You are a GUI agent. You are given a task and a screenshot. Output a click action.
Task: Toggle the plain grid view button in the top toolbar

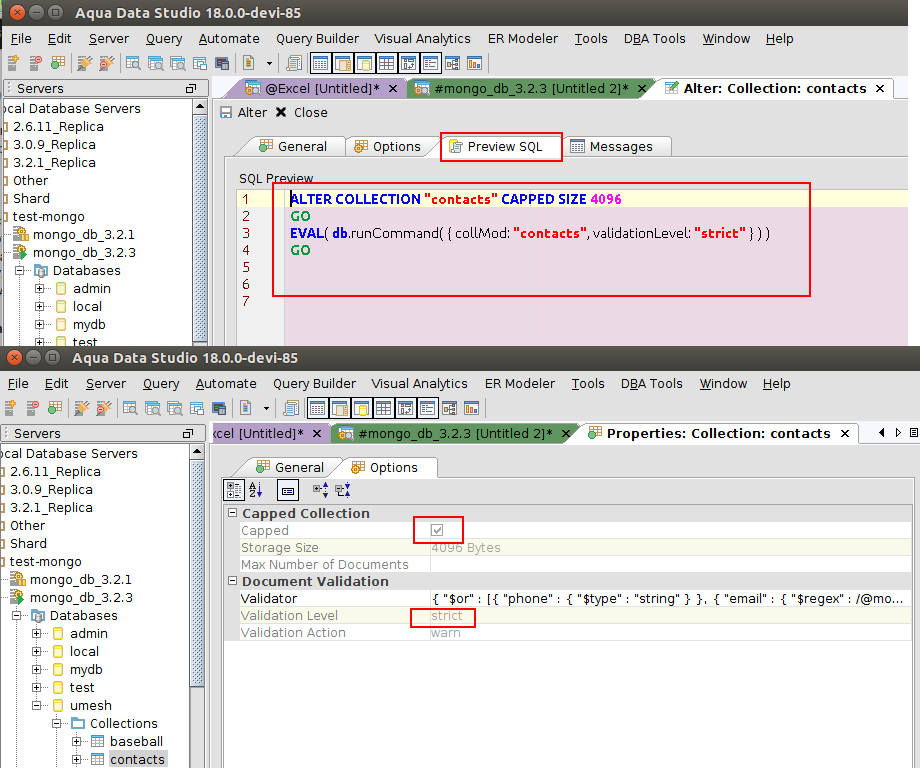[386, 63]
